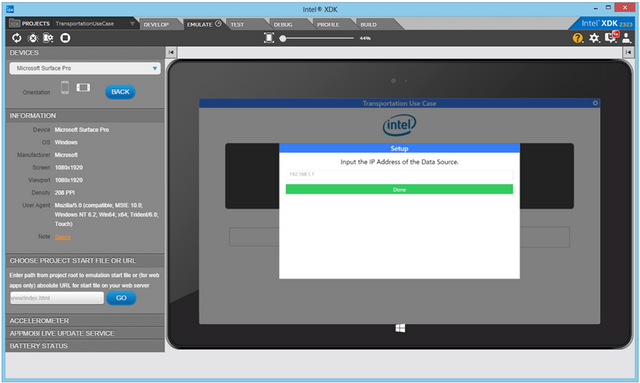Expand the Accelerometer section
This screenshot has height=383, width=640.
point(85,321)
